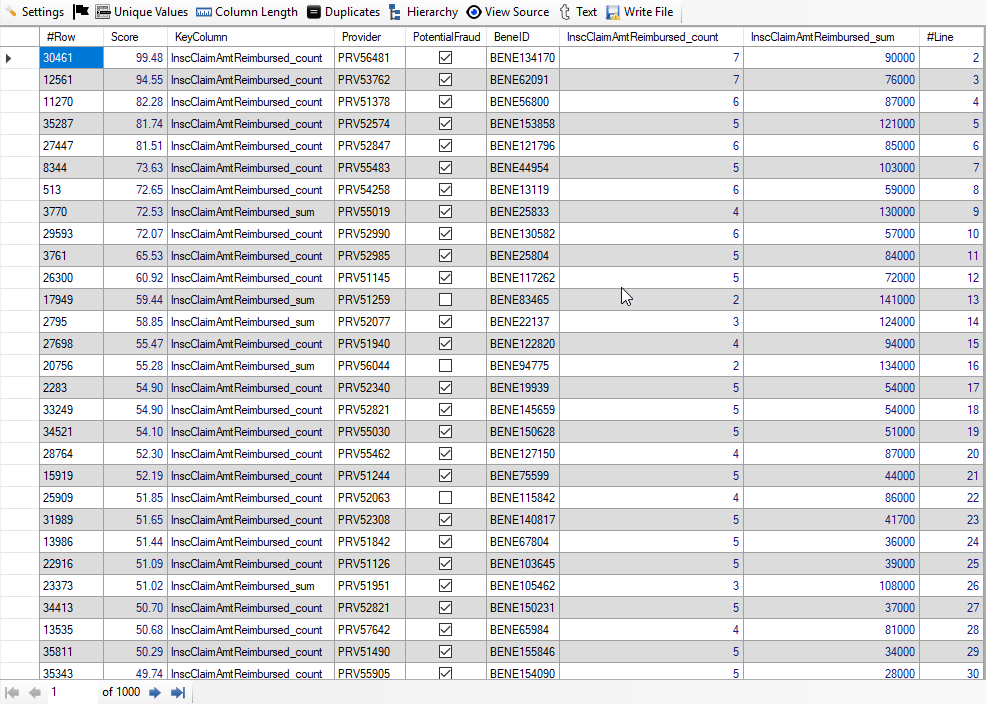Uncheck PotentialFraud for provider PRV56481
The height and width of the screenshot is (704, 986).
(445, 58)
